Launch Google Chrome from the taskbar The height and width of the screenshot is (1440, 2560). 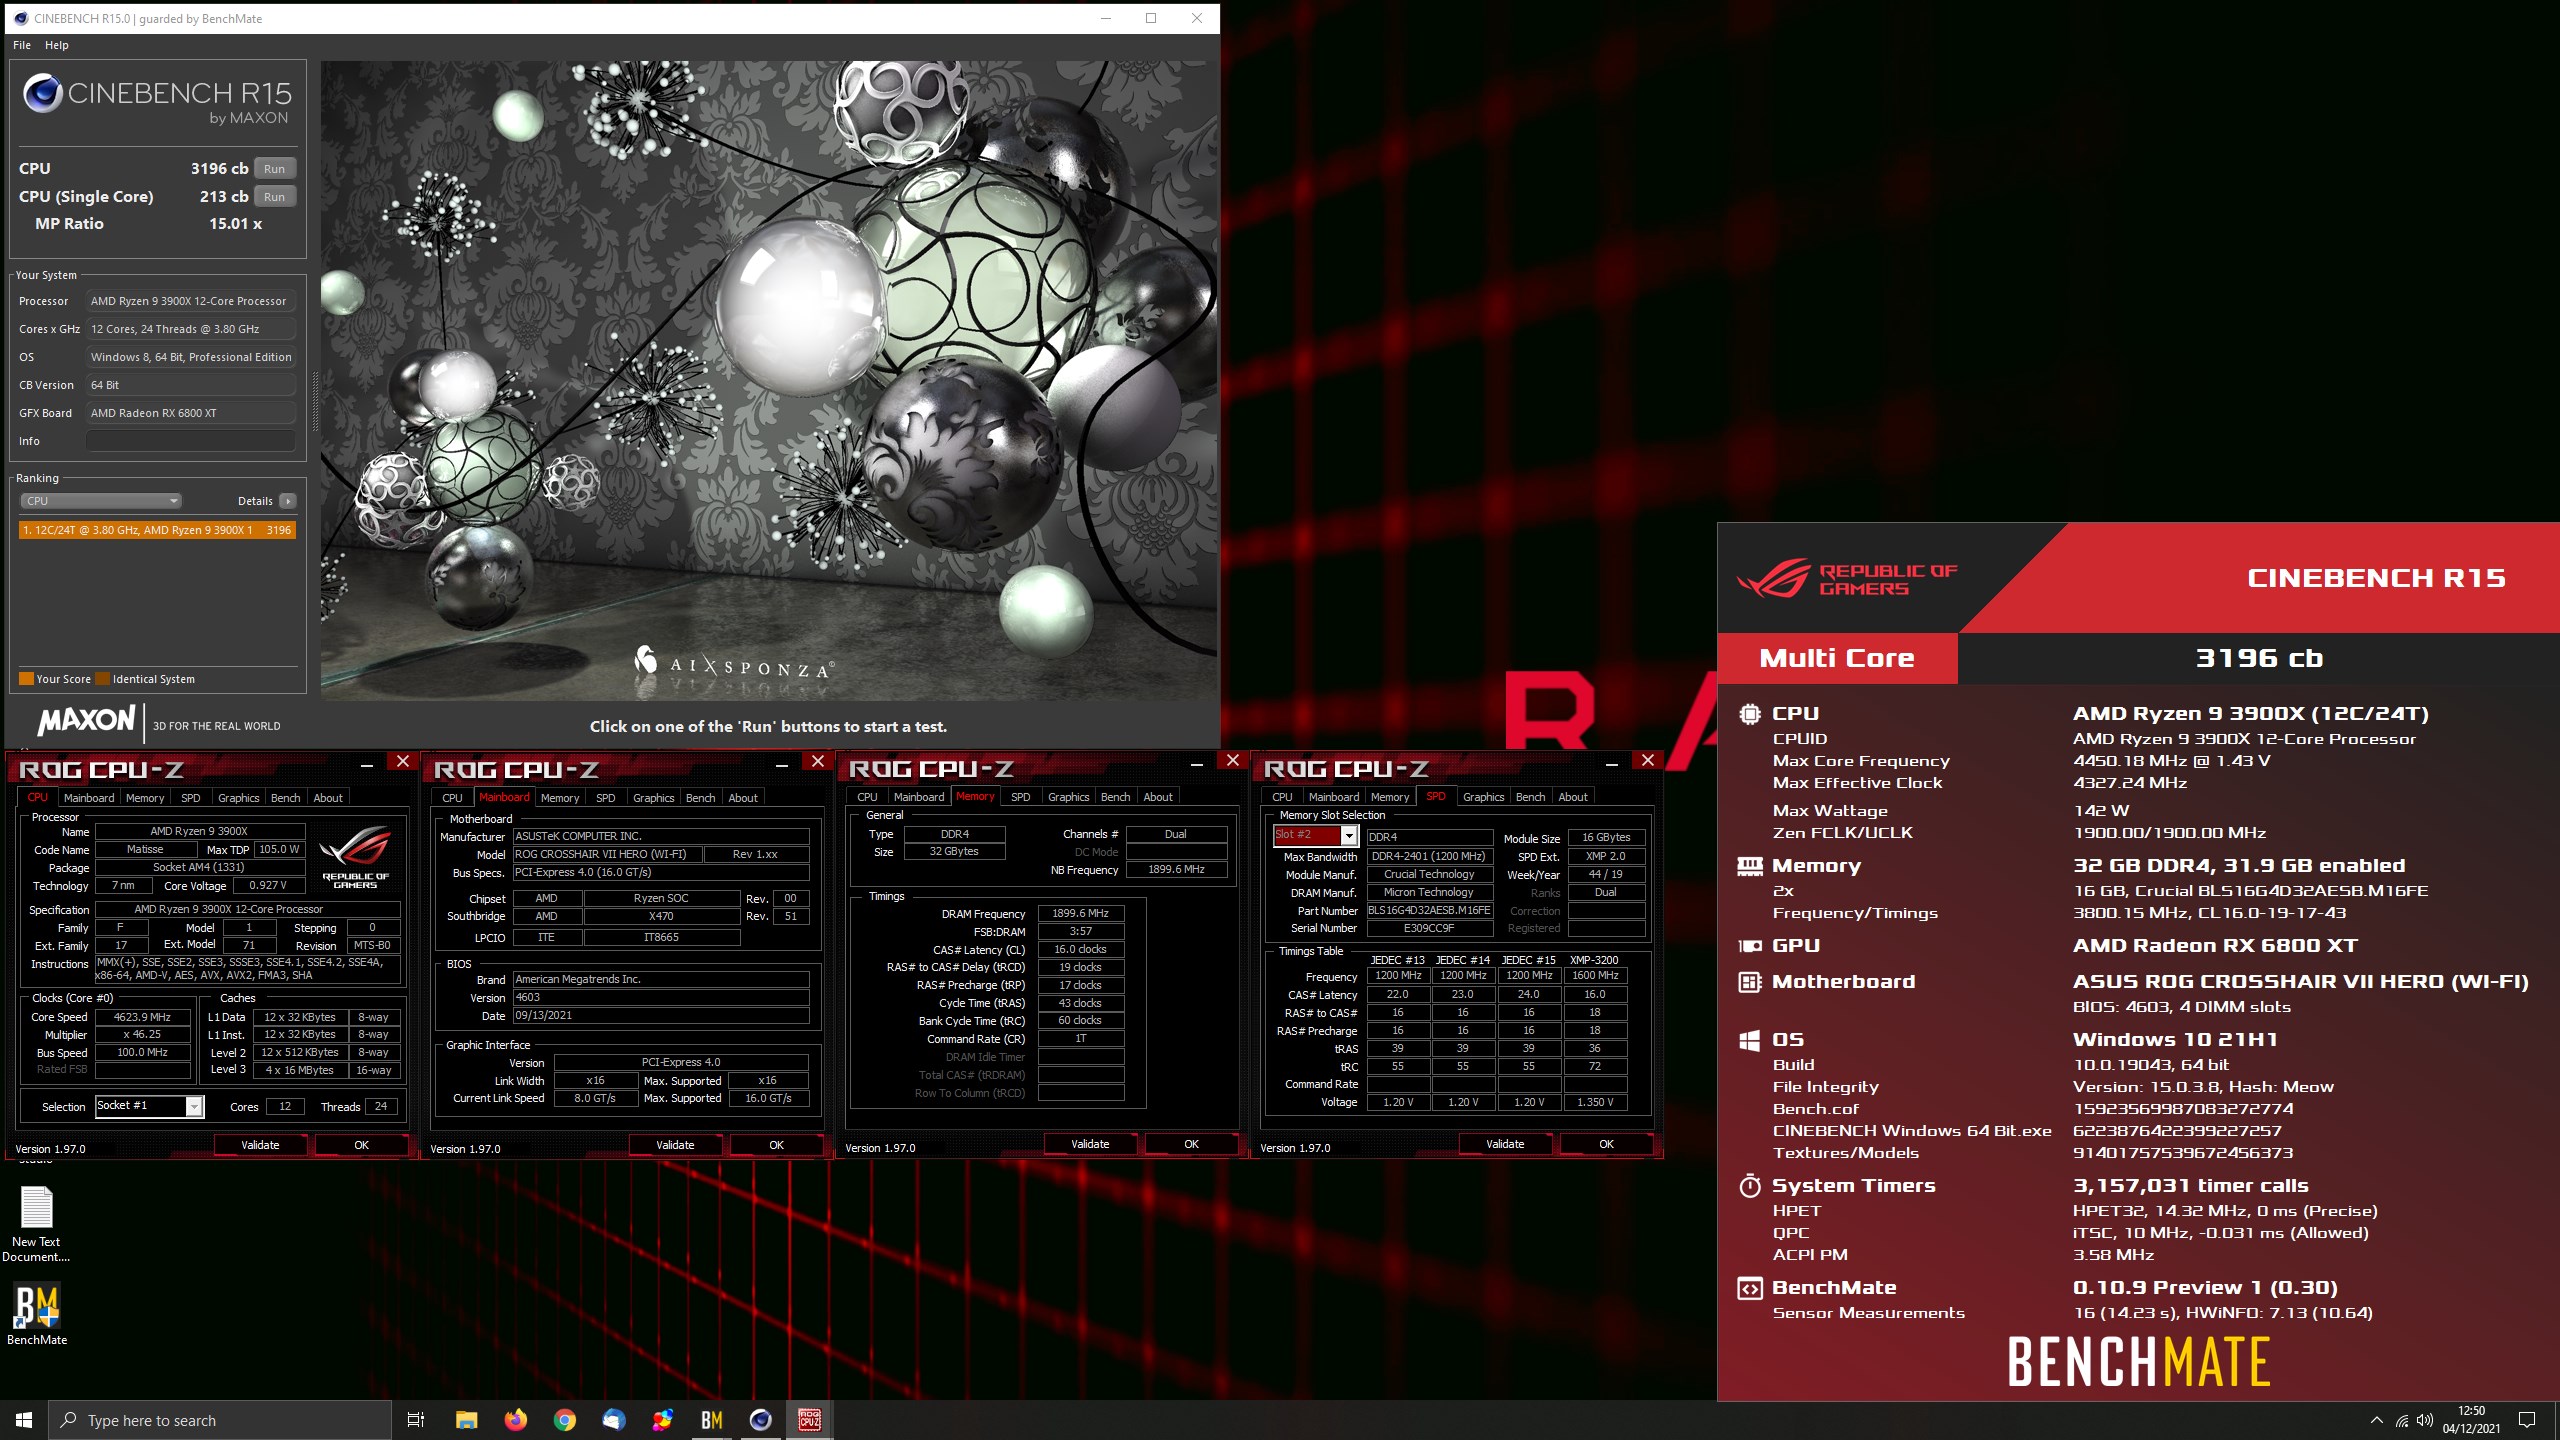[x=564, y=1420]
